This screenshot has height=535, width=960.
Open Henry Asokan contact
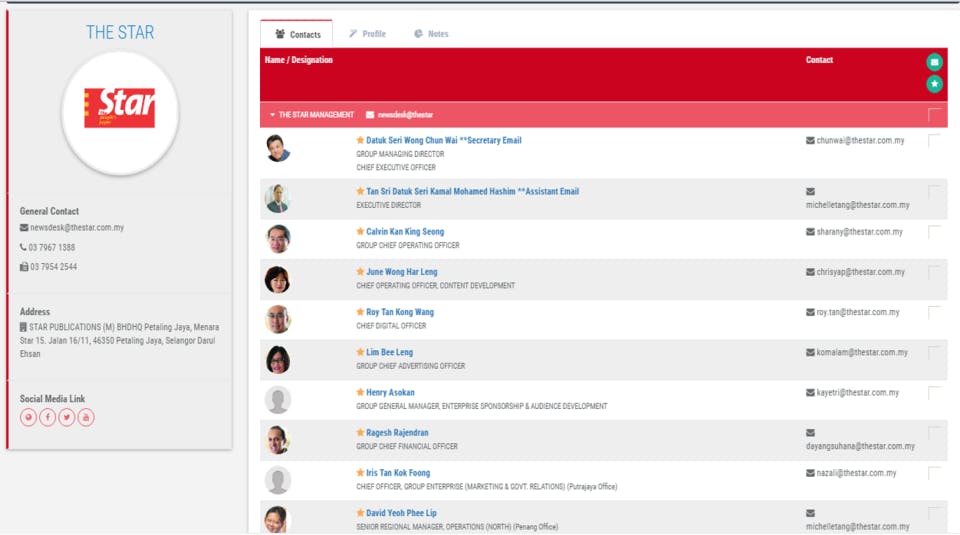click(390, 392)
